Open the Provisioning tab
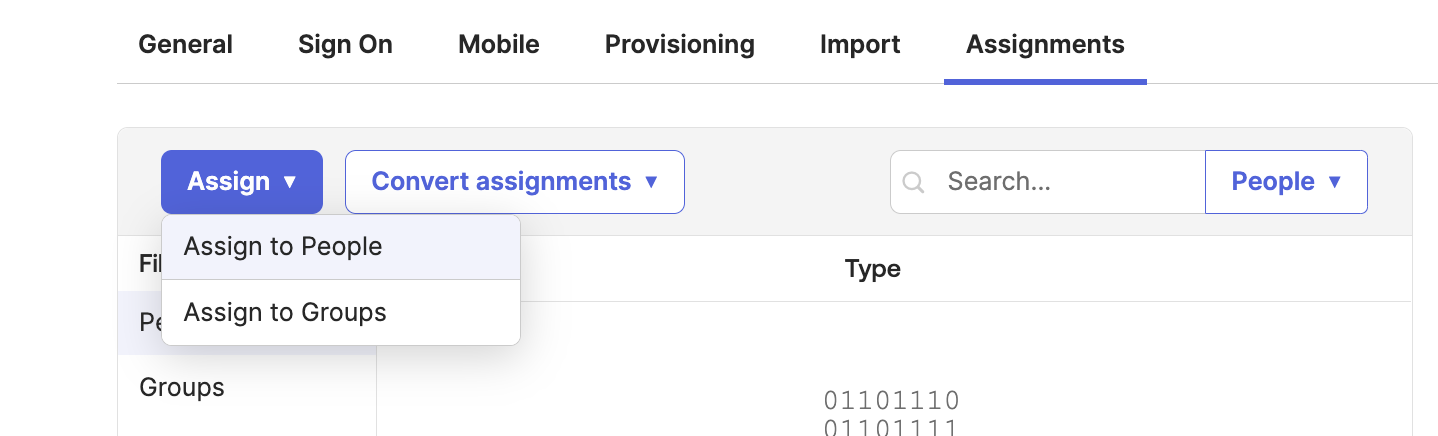 [679, 45]
